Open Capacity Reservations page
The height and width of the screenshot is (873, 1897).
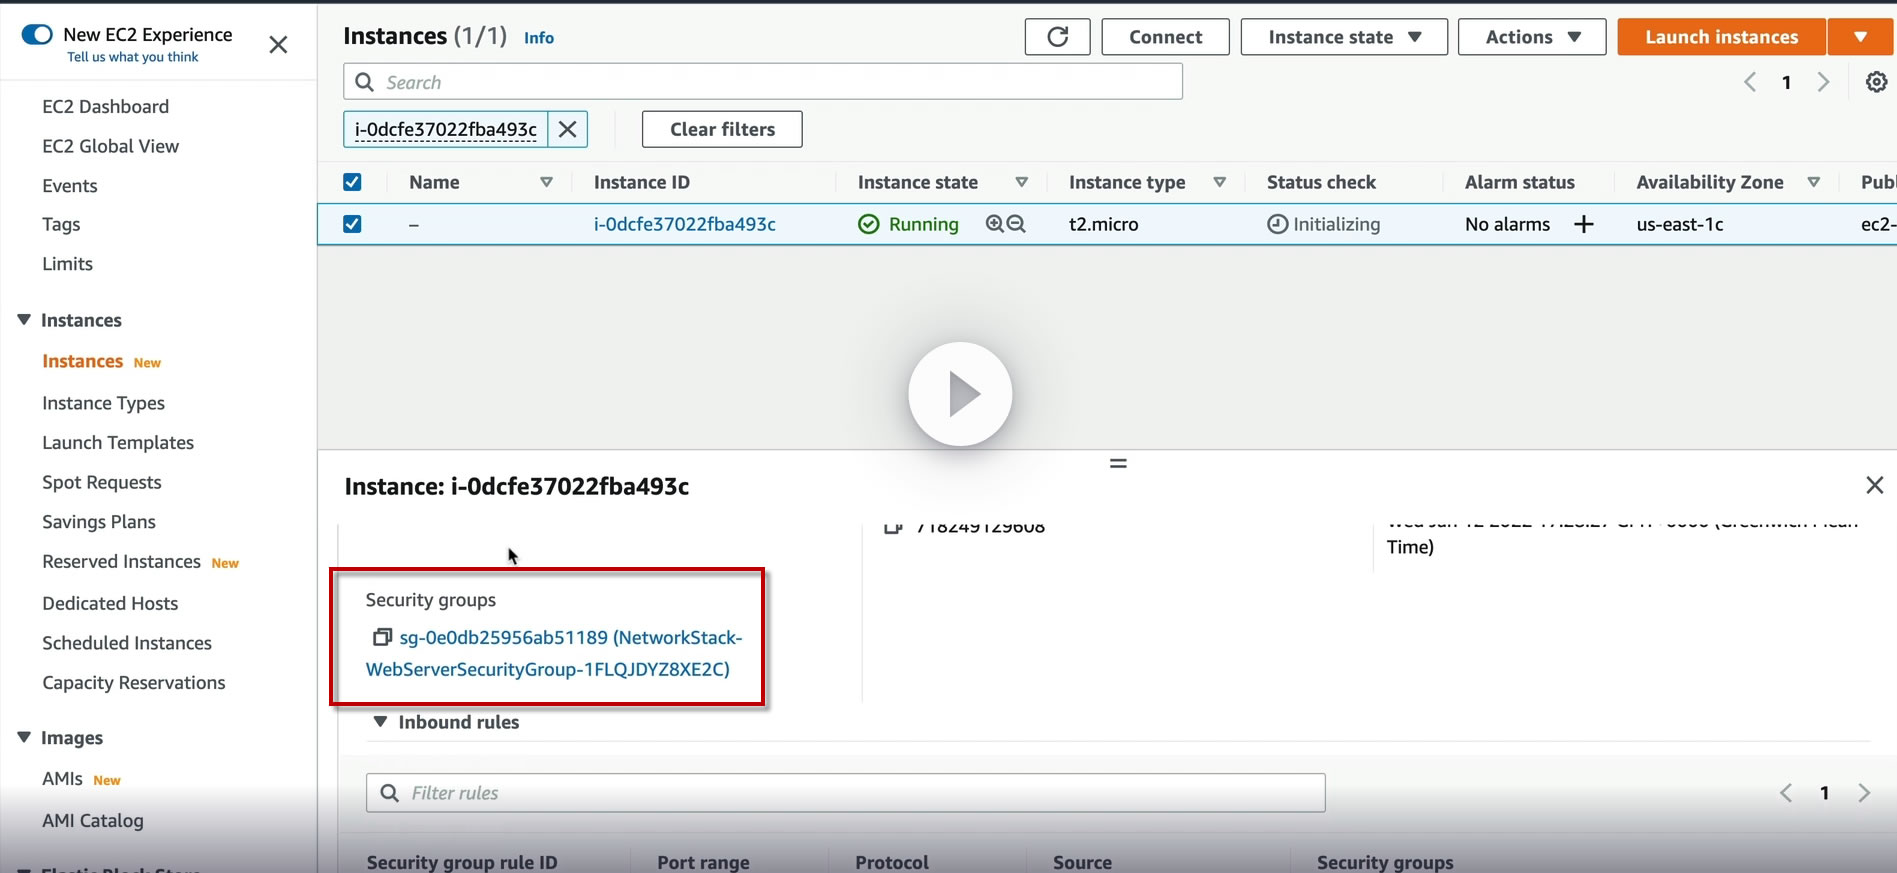[134, 683]
